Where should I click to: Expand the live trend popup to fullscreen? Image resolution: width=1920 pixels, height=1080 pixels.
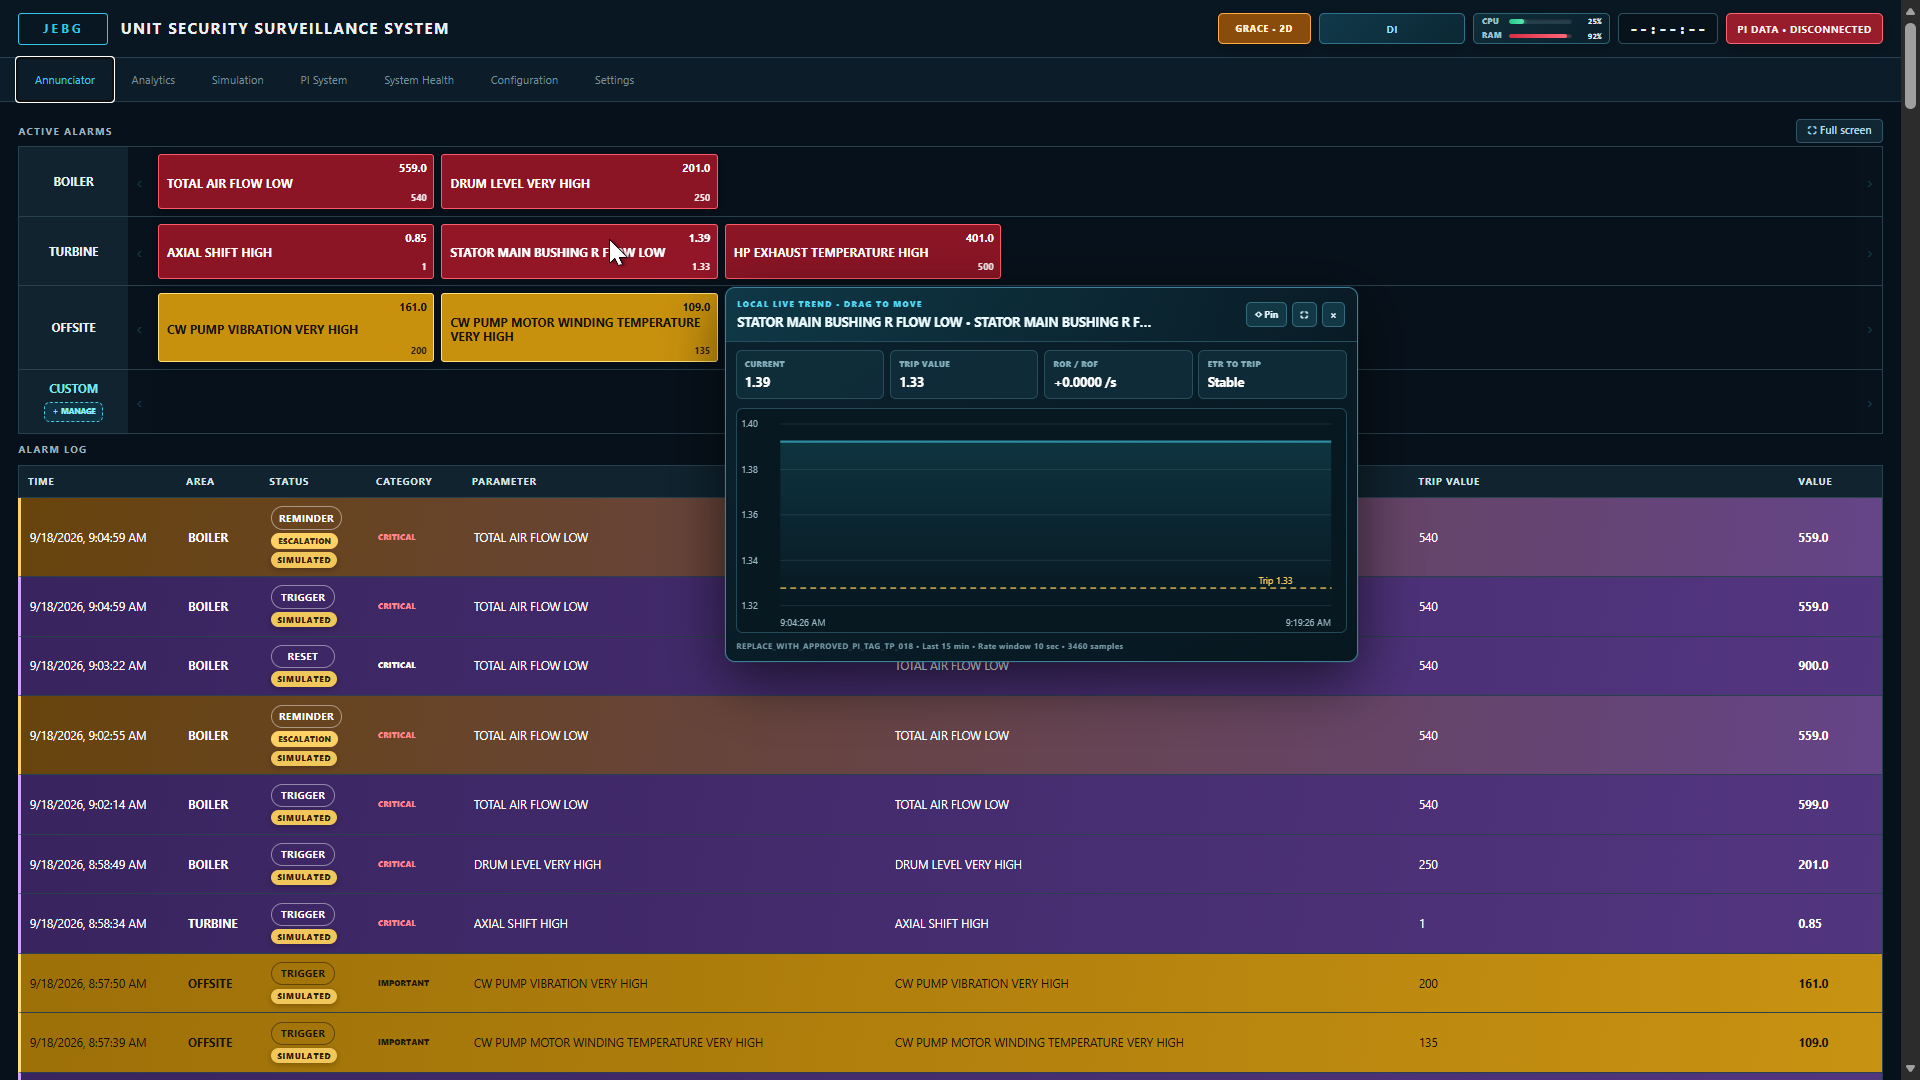(1304, 315)
